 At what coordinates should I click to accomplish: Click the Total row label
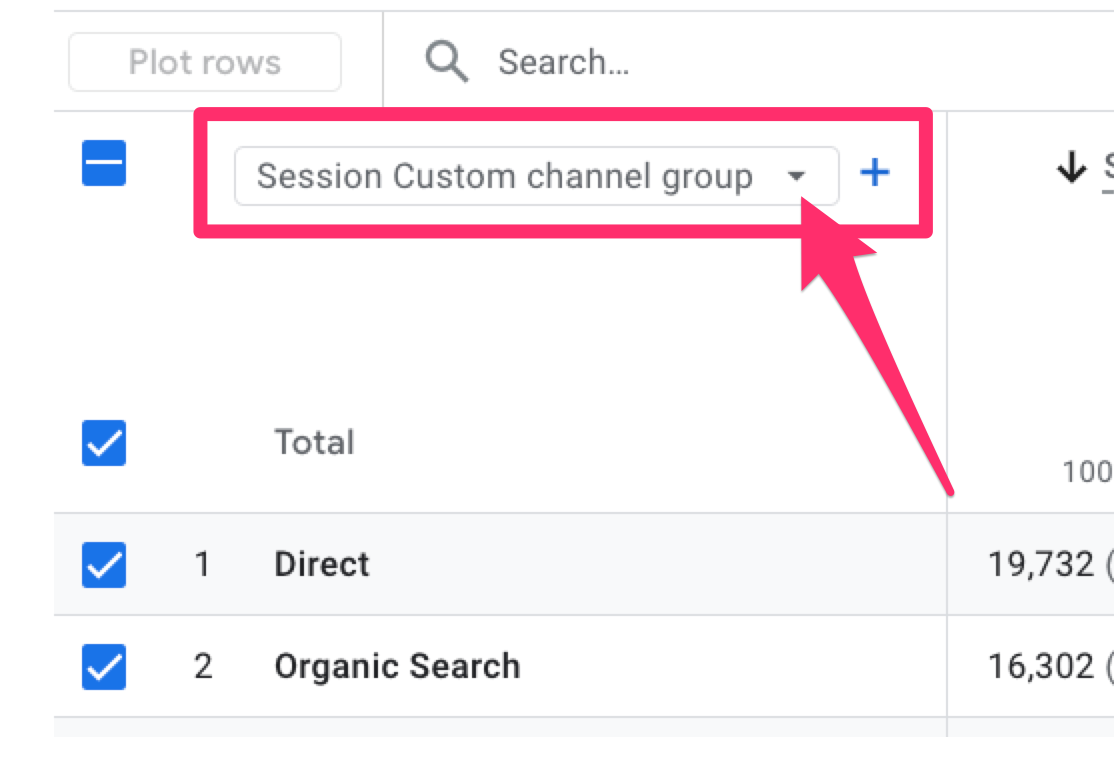tap(314, 443)
